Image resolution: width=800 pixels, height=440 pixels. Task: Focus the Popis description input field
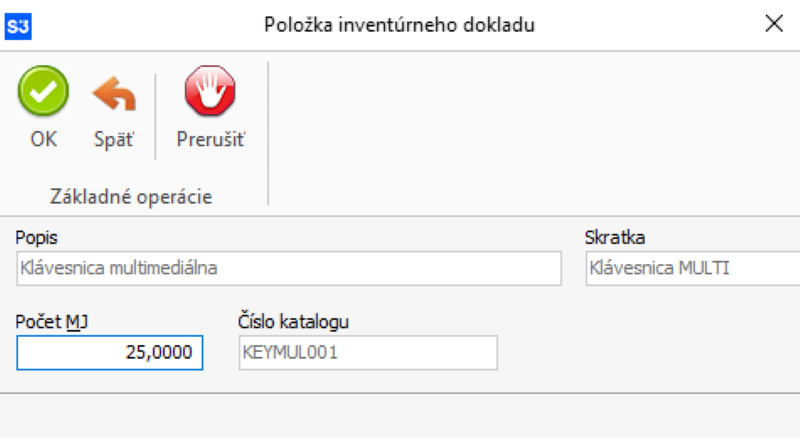[x=288, y=268]
